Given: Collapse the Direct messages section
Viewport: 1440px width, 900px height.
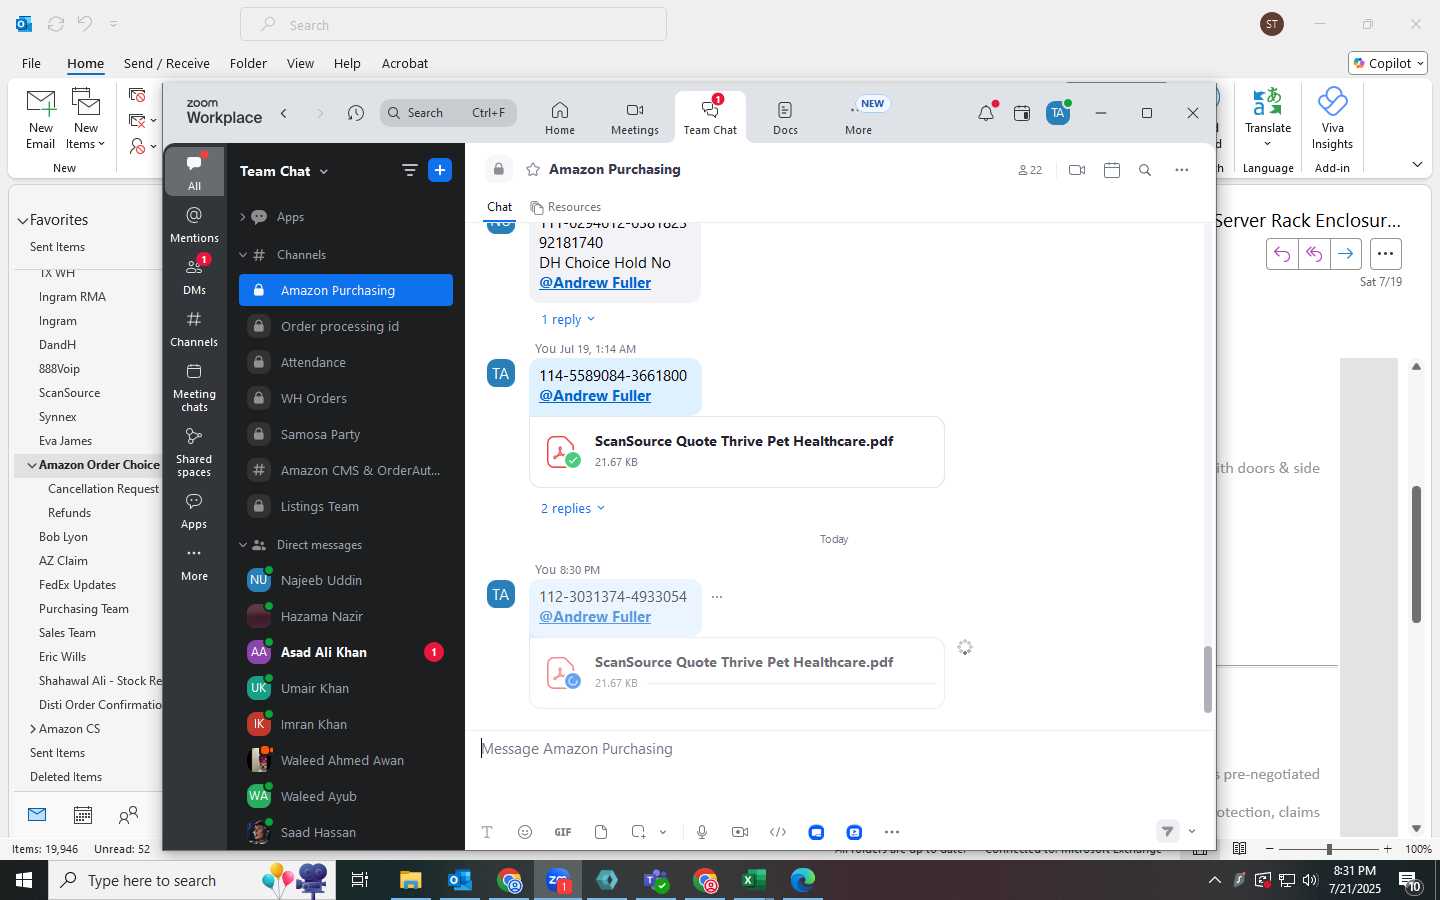Looking at the screenshot, I should pos(242,545).
